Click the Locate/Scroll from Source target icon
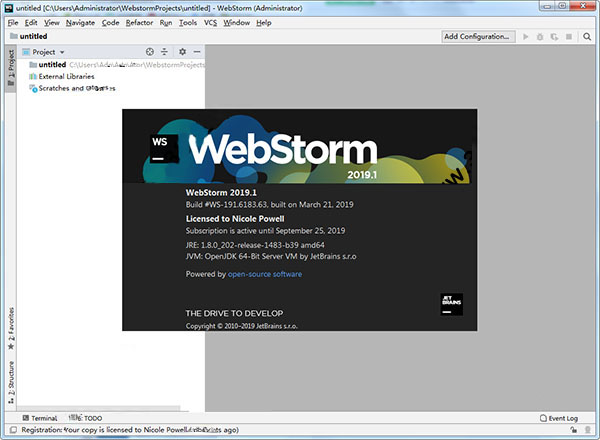600x440 pixels. pyautogui.click(x=150, y=52)
